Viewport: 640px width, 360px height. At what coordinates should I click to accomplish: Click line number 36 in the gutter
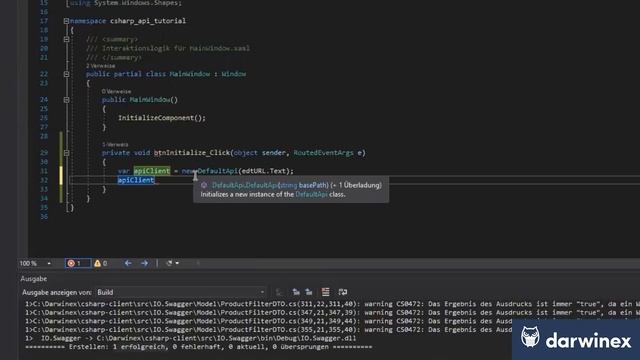point(44,216)
